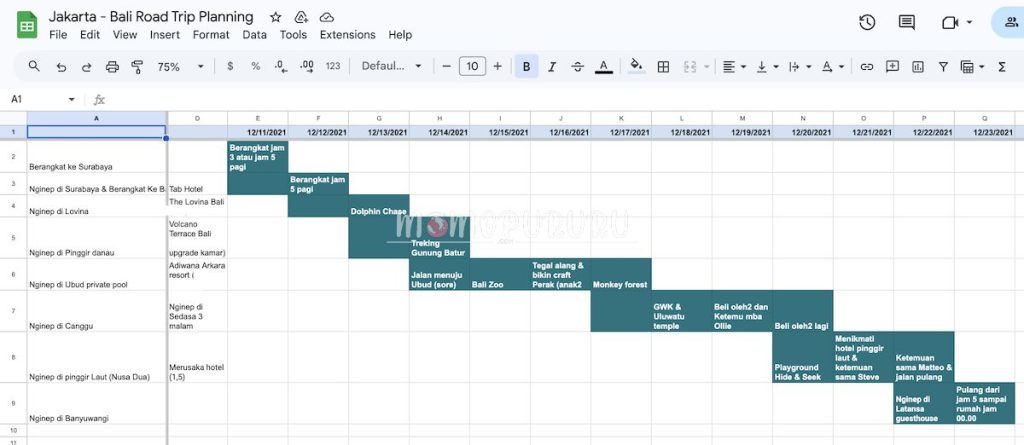Toggle strikethrough formatting

tap(577, 67)
